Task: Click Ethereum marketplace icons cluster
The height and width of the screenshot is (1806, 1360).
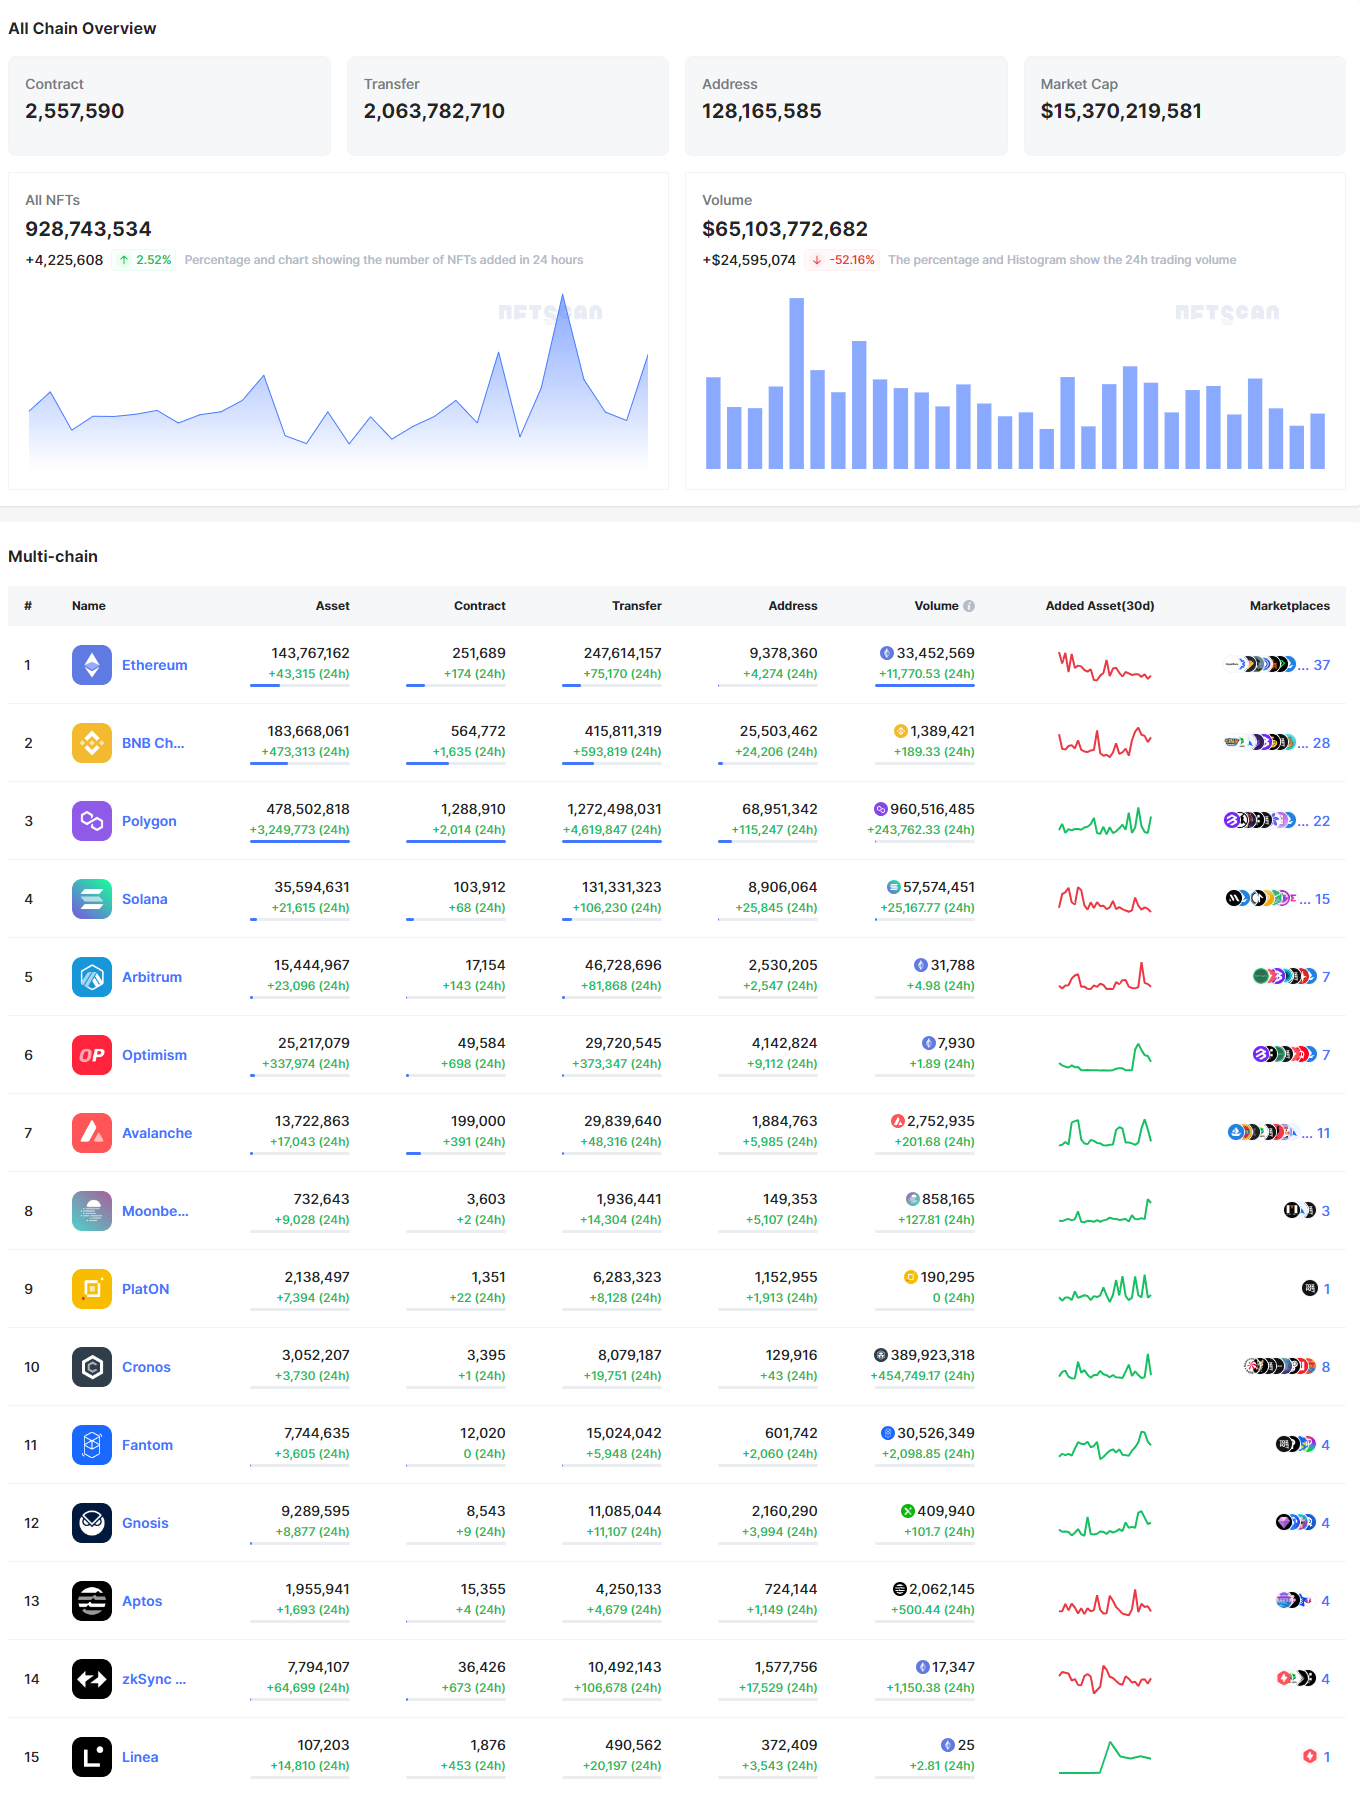Action: [x=1260, y=664]
